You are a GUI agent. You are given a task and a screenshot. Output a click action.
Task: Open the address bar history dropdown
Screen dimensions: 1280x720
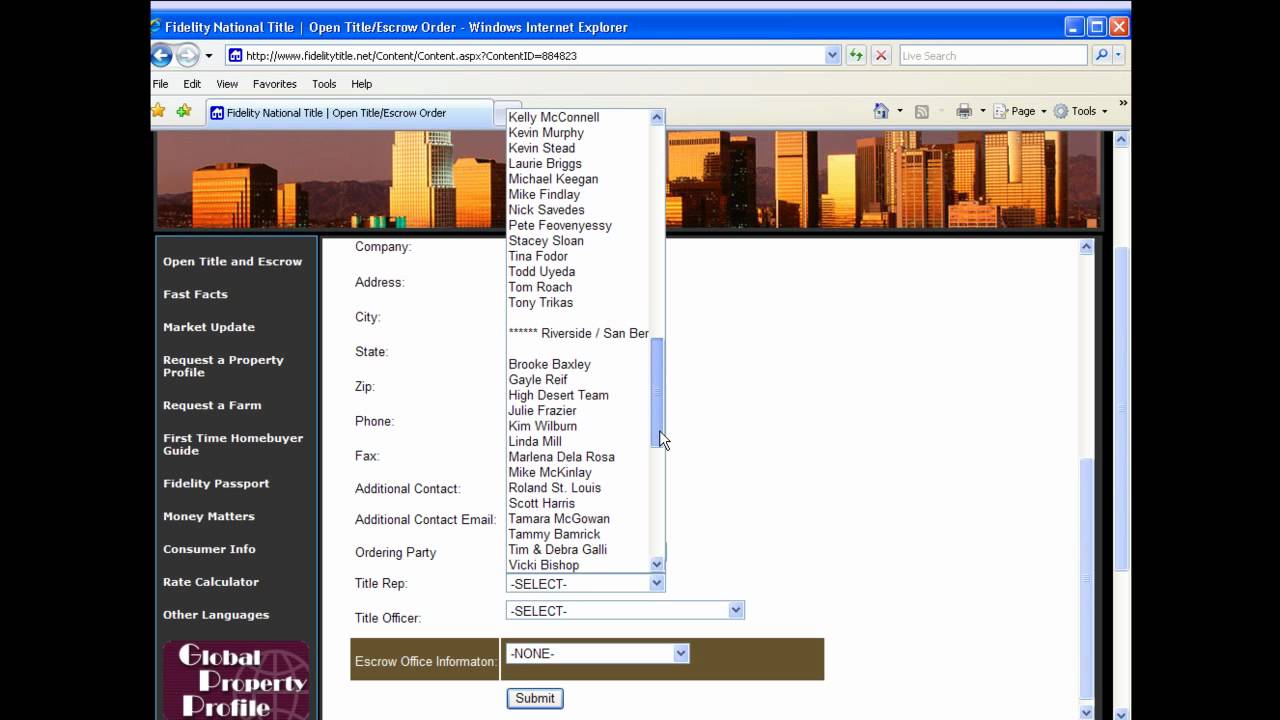(832, 56)
